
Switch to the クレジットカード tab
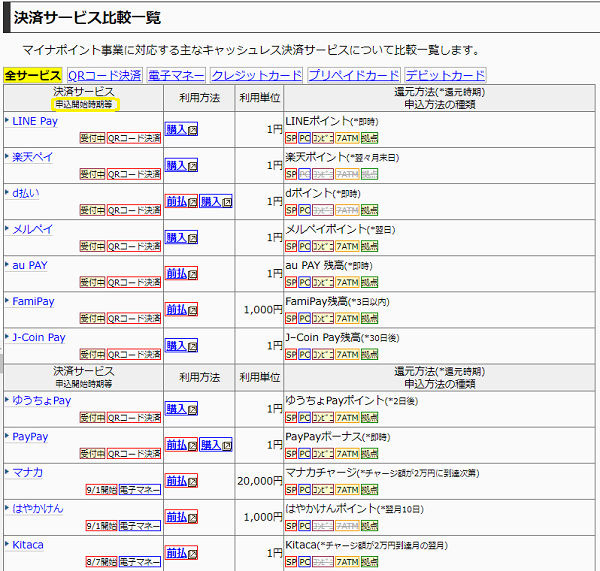(257, 75)
